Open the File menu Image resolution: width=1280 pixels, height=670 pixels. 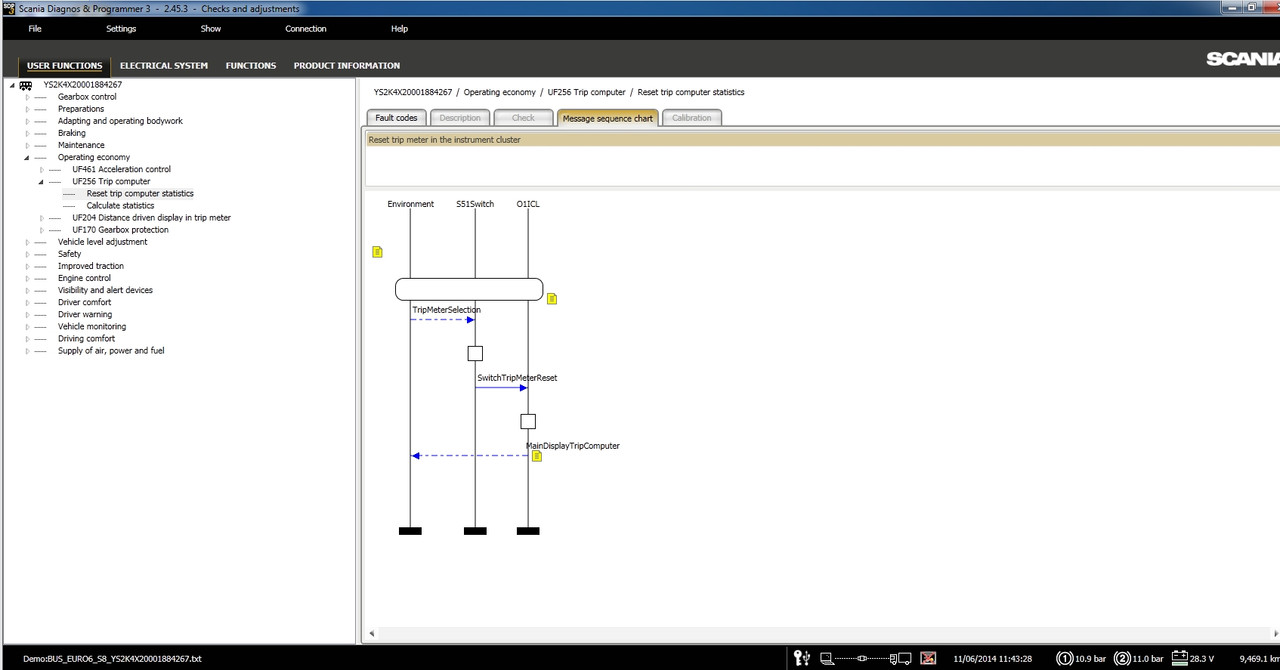click(x=35, y=29)
